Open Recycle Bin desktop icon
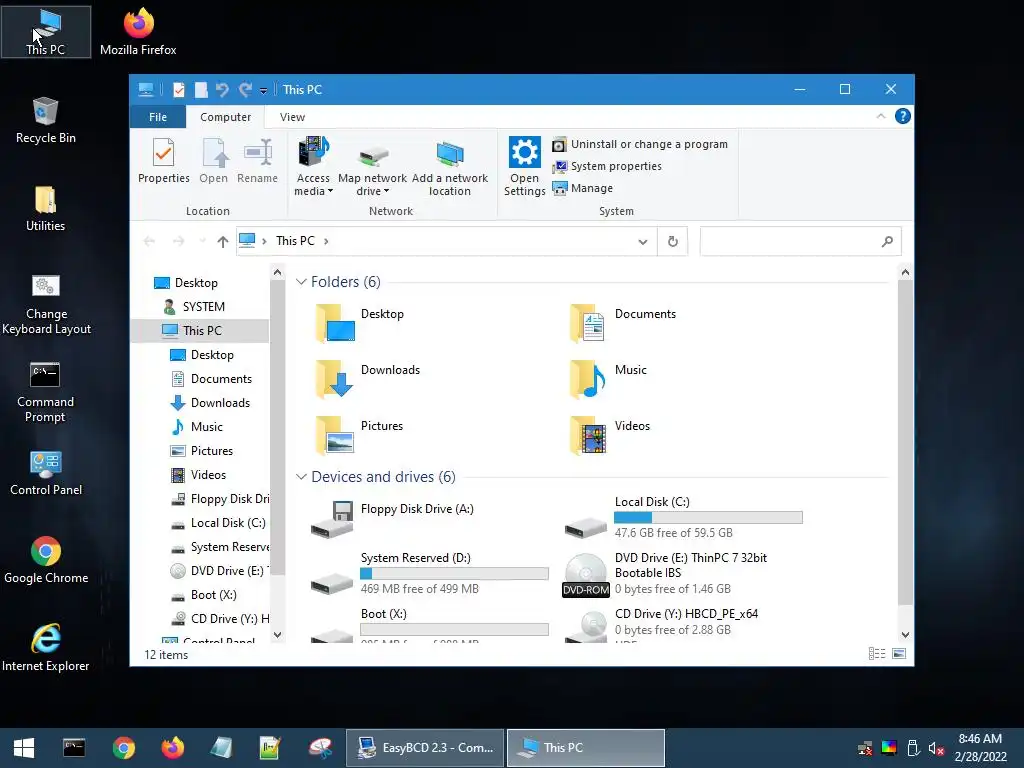Viewport: 1024px width, 768px height. pos(46,120)
